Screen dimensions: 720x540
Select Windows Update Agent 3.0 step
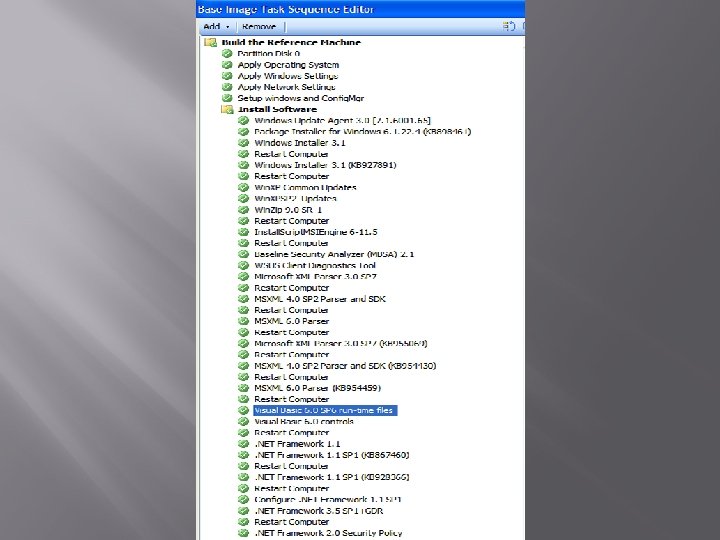[343, 120]
